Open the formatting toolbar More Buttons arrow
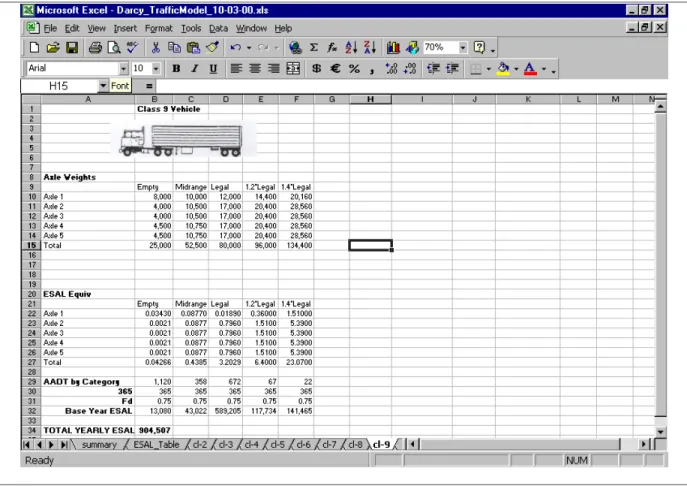Image resolution: width=687 pixels, height=486 pixels. [x=553, y=70]
